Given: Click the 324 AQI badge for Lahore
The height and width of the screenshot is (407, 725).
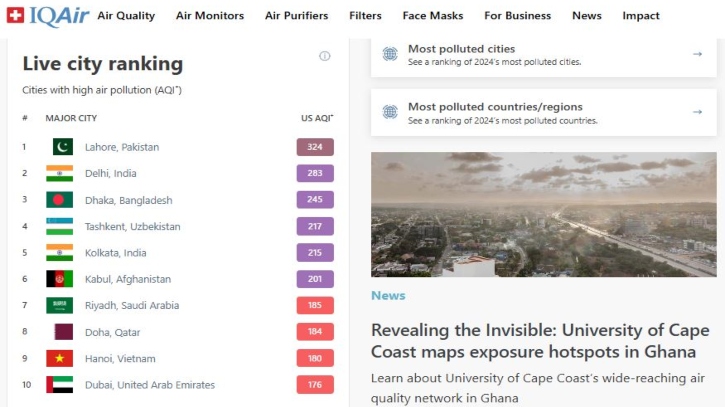Looking at the screenshot, I should [315, 147].
